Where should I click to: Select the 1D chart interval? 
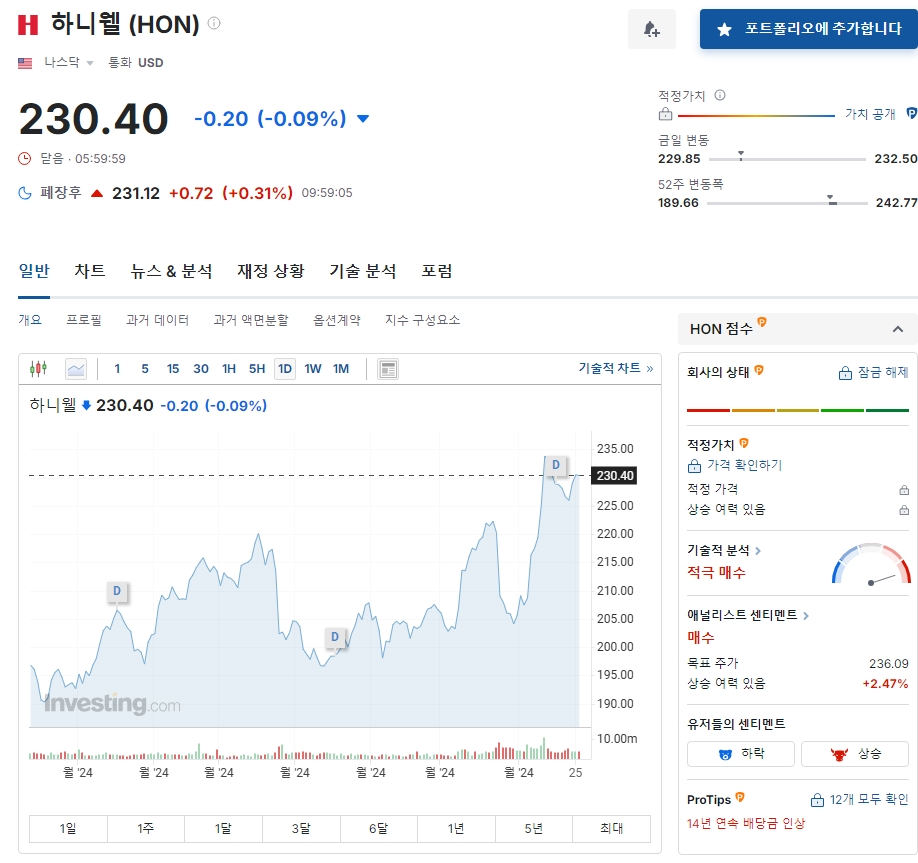coord(285,369)
